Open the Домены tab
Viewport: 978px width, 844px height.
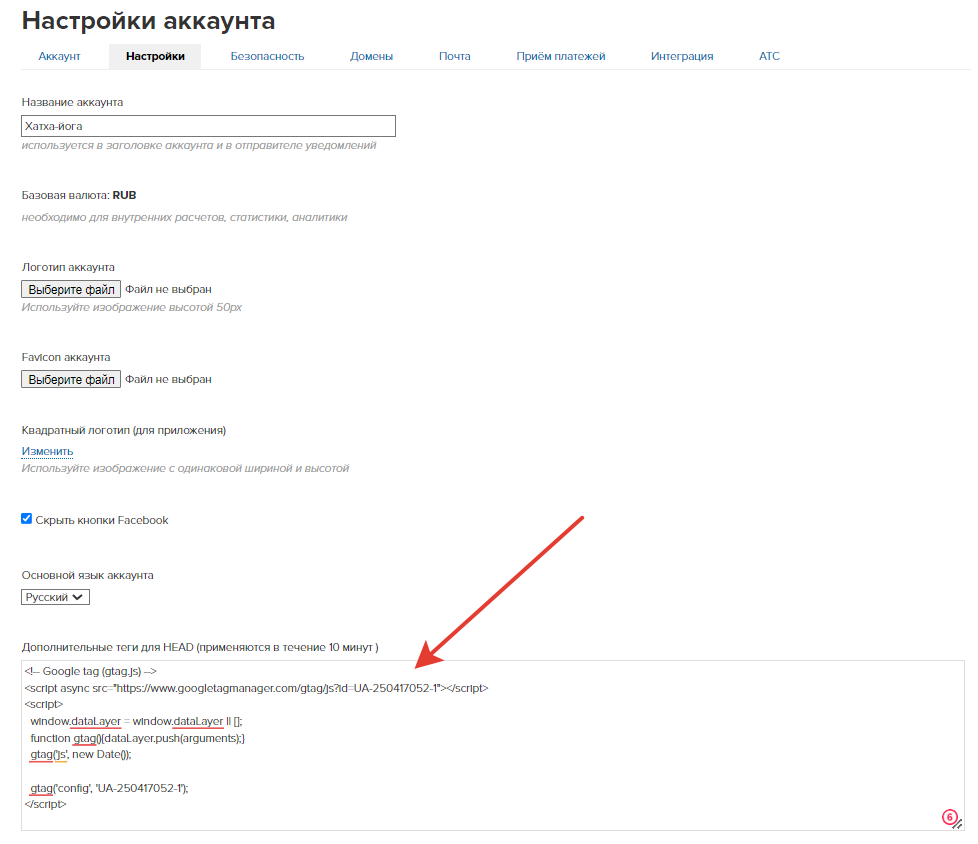click(371, 56)
